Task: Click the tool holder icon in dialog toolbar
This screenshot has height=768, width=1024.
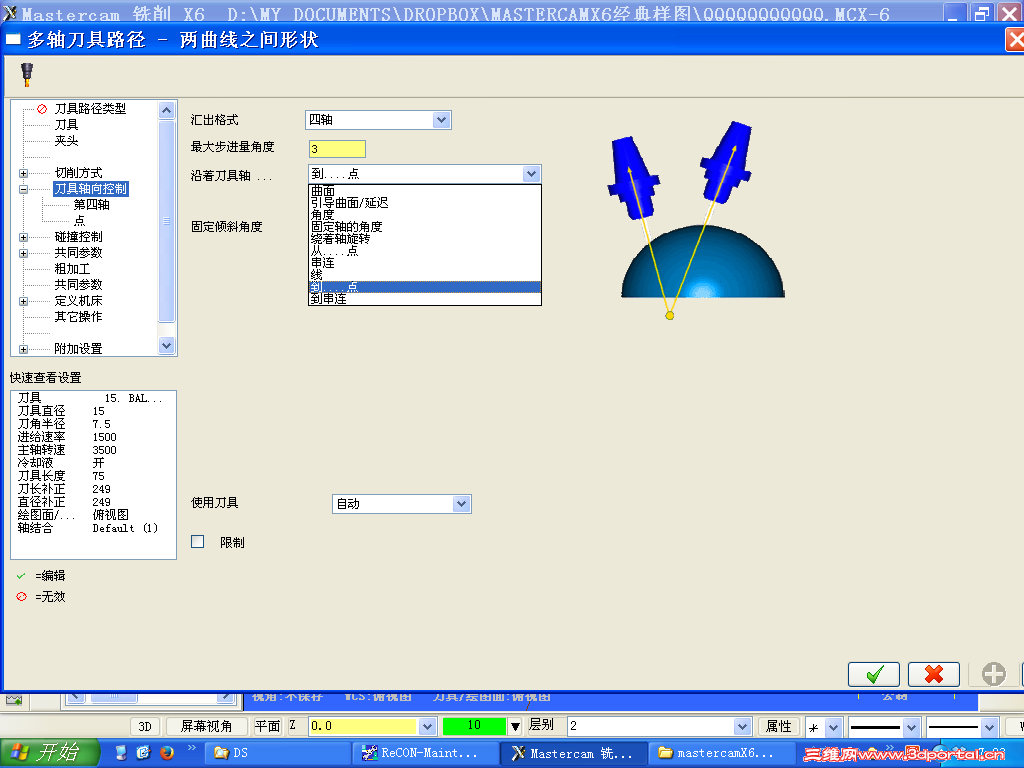Action: (27, 74)
